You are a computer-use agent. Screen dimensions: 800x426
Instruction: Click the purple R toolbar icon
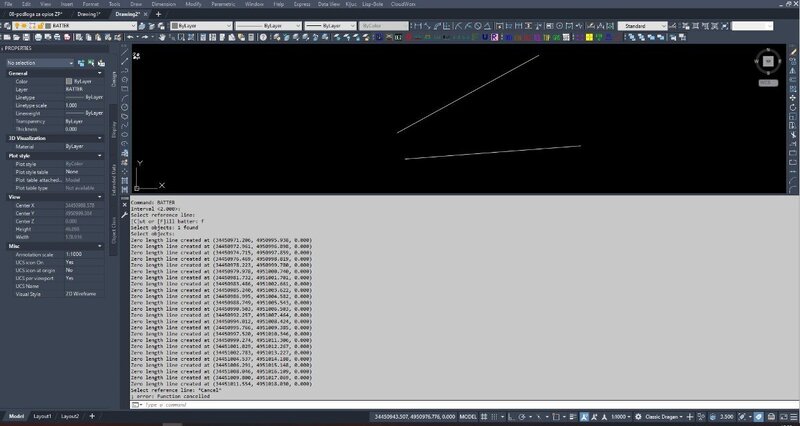(x=494, y=37)
